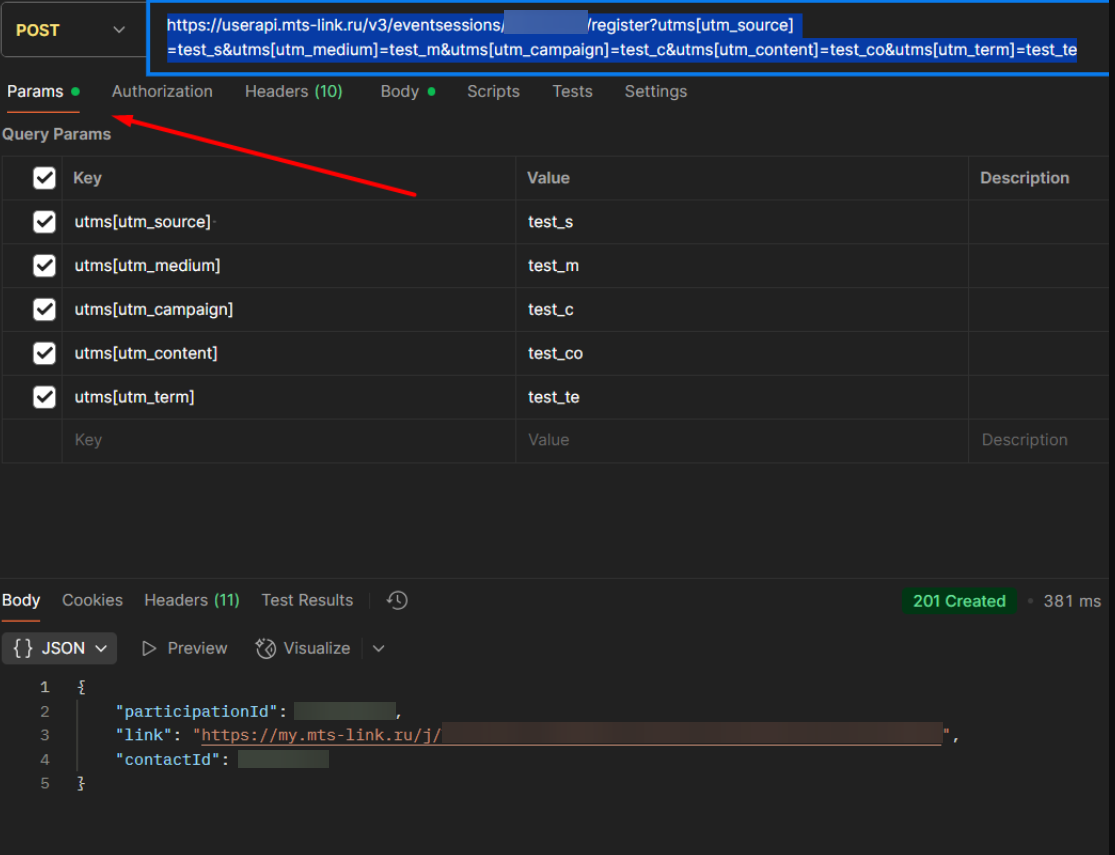Screen dimensions: 1115x855
Task: Click the 381 ms response time
Action: coord(1072,601)
